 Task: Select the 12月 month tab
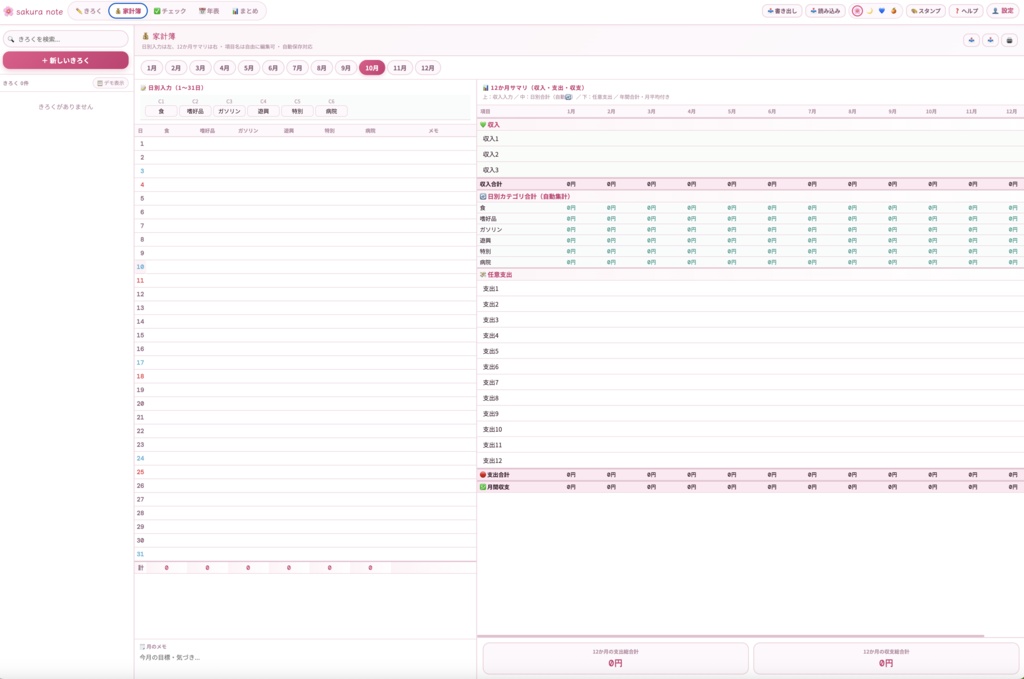click(428, 68)
